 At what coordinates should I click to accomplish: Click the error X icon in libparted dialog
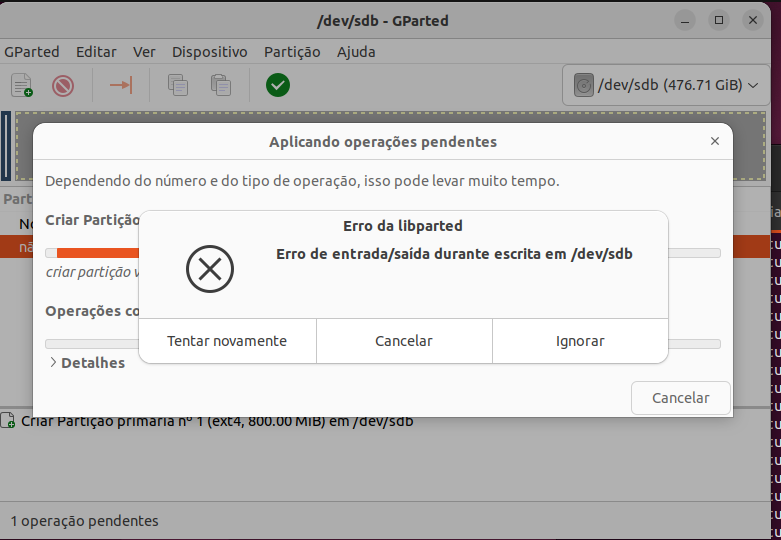coord(210,269)
